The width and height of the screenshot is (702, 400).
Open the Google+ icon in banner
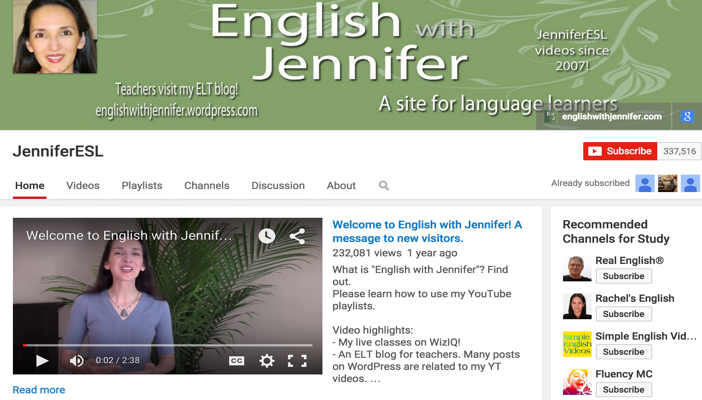(x=687, y=116)
